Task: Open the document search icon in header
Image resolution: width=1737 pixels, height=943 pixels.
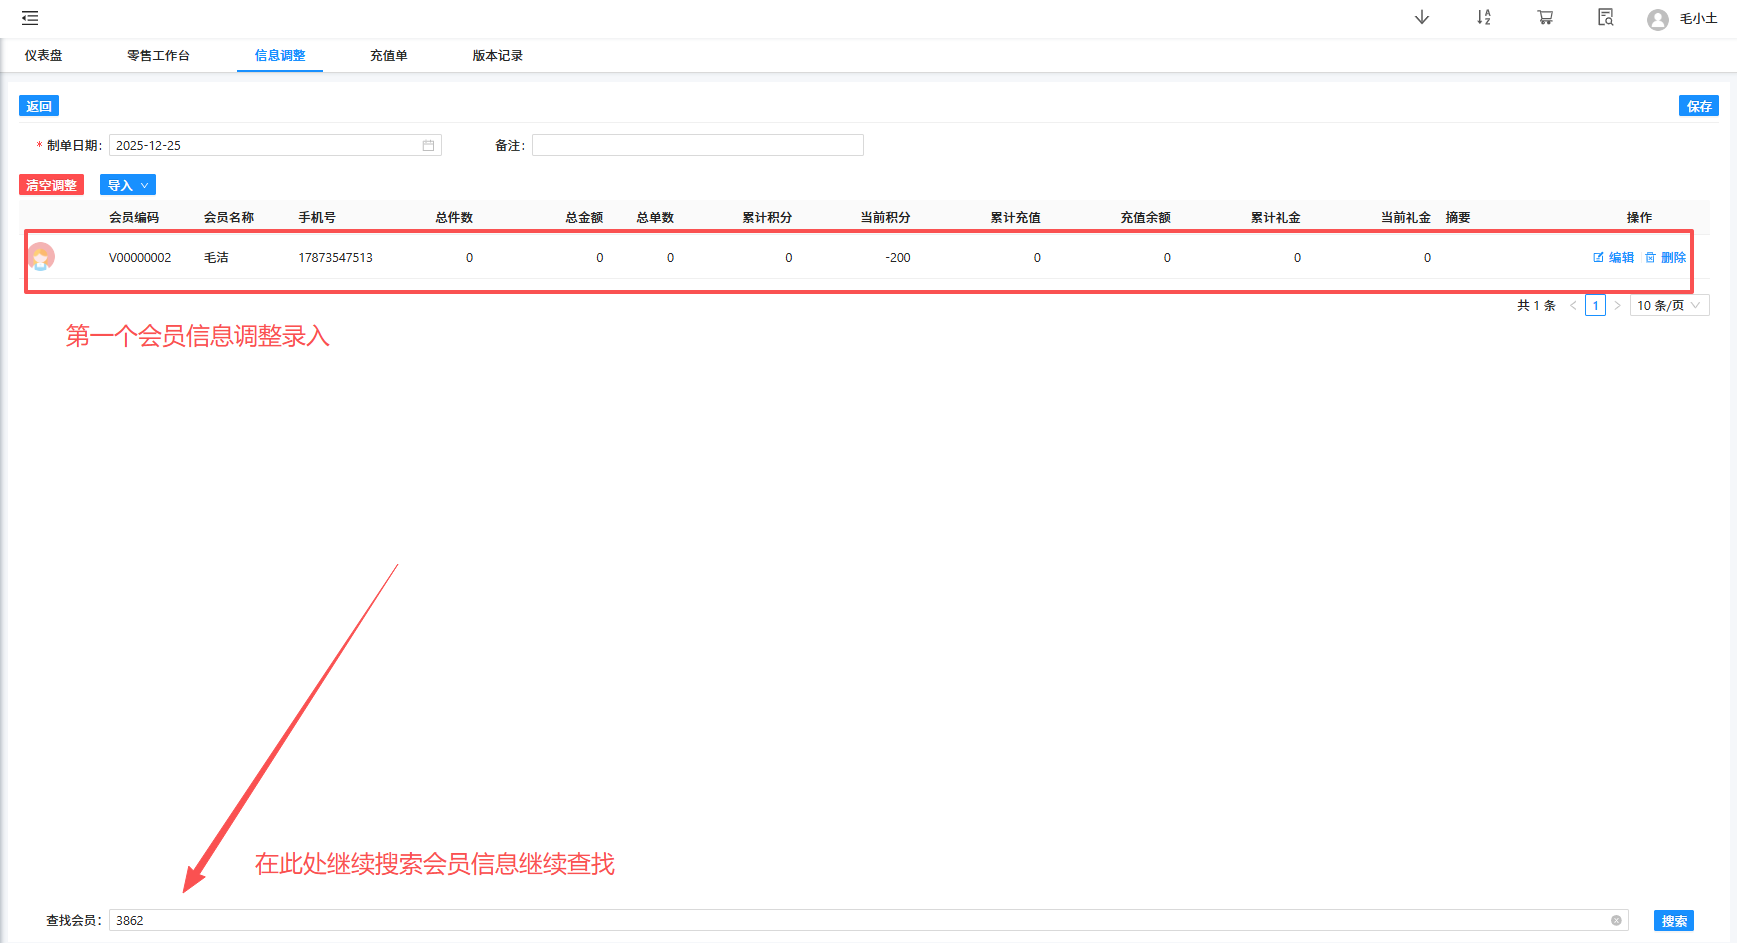Action: click(x=1605, y=18)
